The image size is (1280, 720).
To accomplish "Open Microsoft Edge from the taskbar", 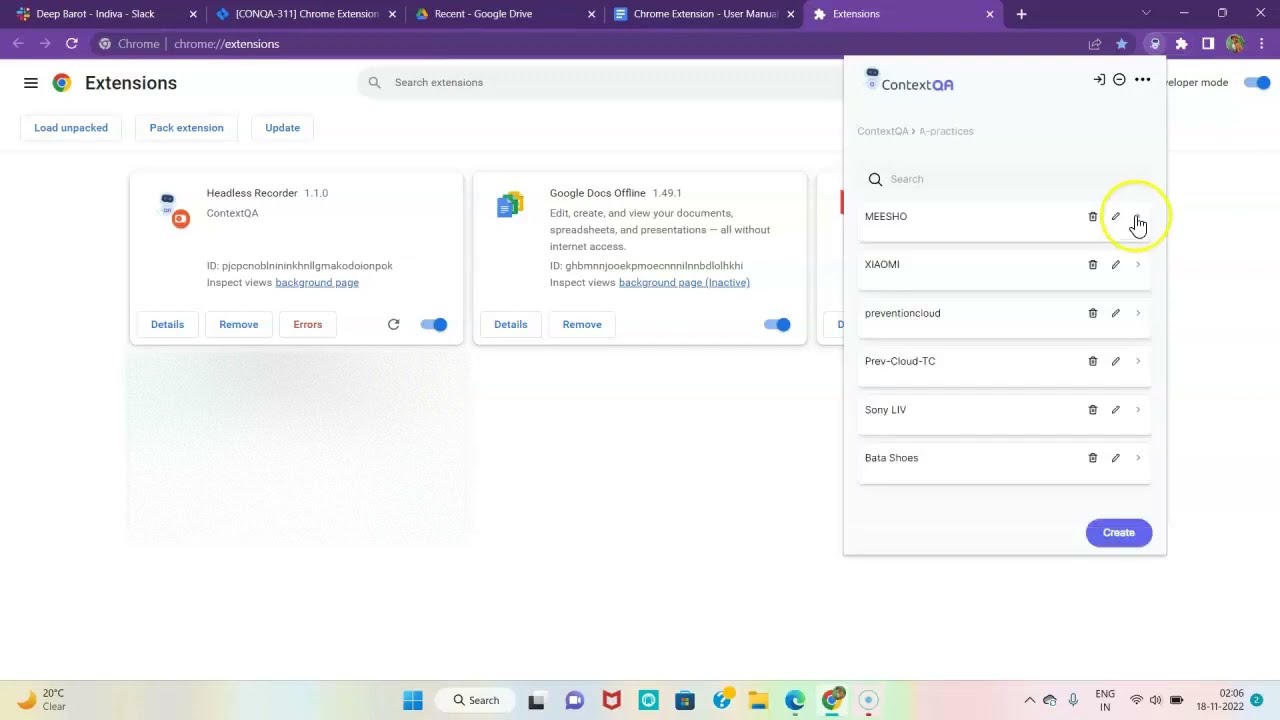I will pos(795,700).
